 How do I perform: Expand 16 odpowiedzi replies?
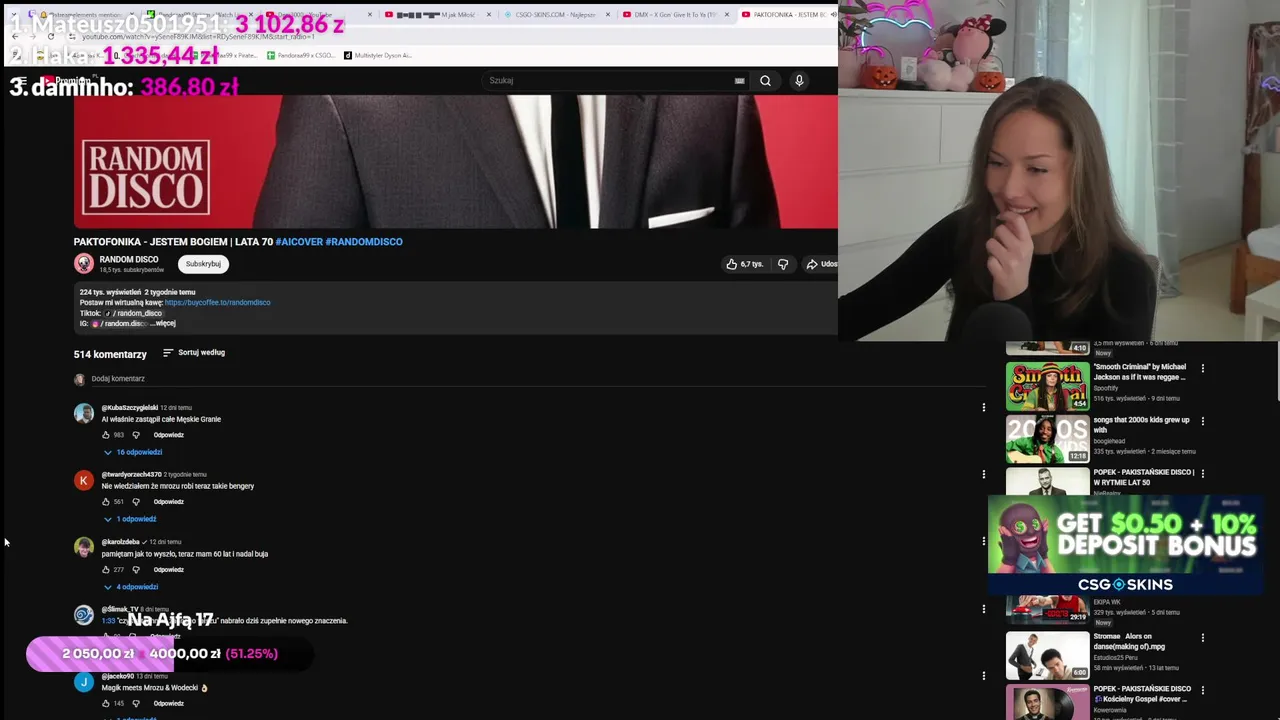point(133,452)
